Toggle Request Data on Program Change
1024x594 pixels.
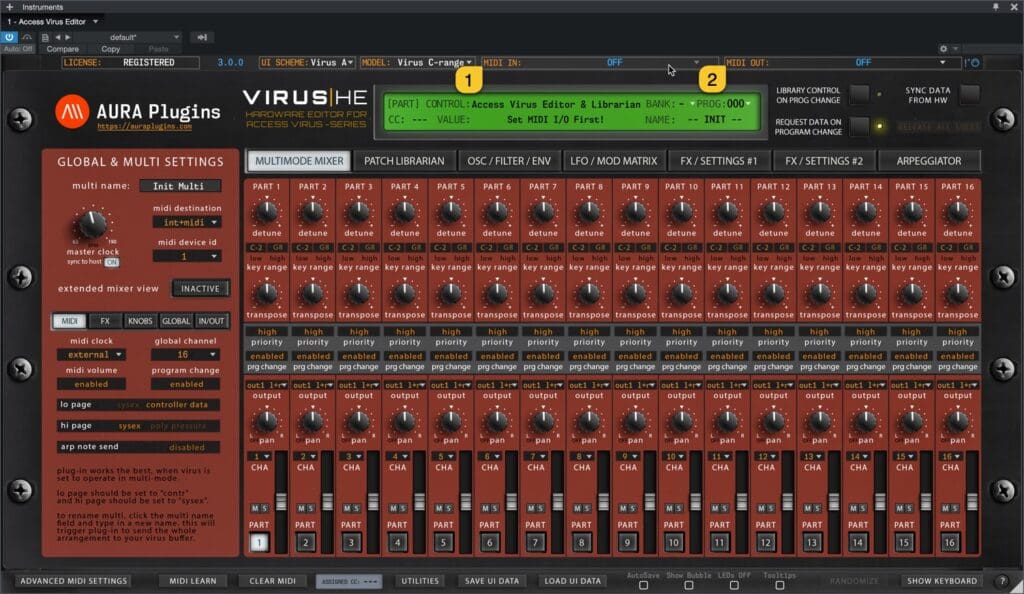[x=859, y=126]
